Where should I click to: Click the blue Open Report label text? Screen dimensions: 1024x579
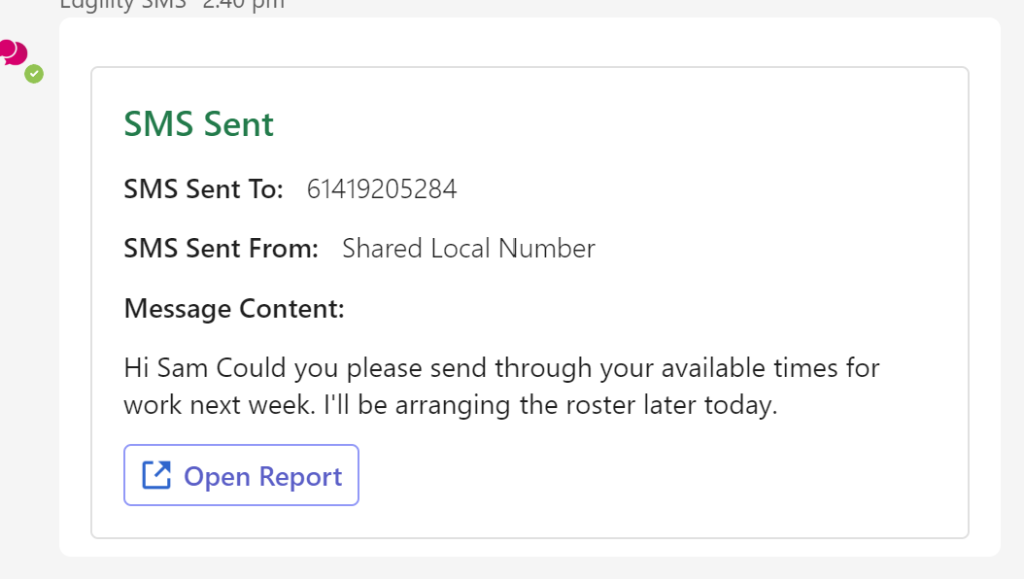coord(262,475)
